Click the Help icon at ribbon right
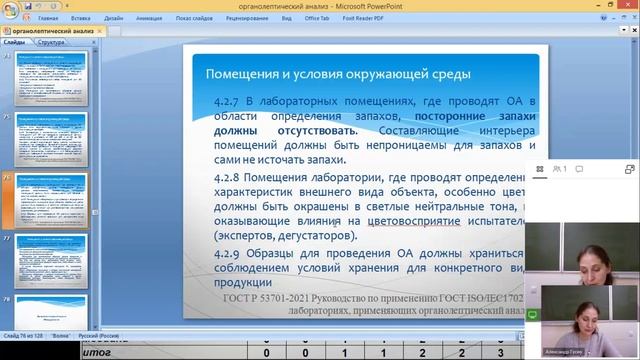640x360 pixels. (x=603, y=18)
